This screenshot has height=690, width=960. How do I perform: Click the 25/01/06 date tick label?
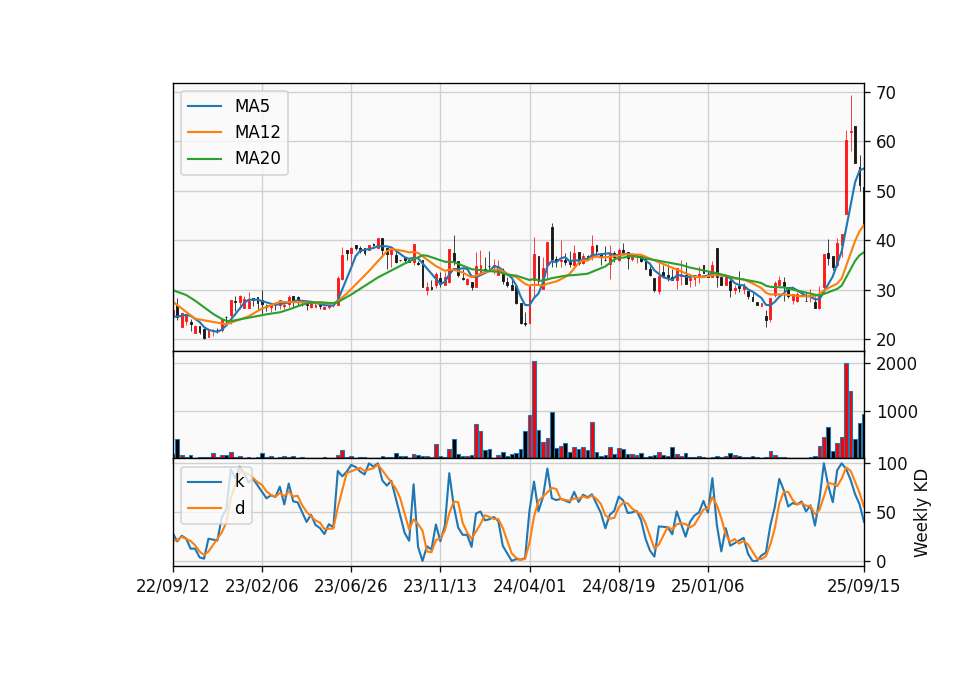click(708, 586)
